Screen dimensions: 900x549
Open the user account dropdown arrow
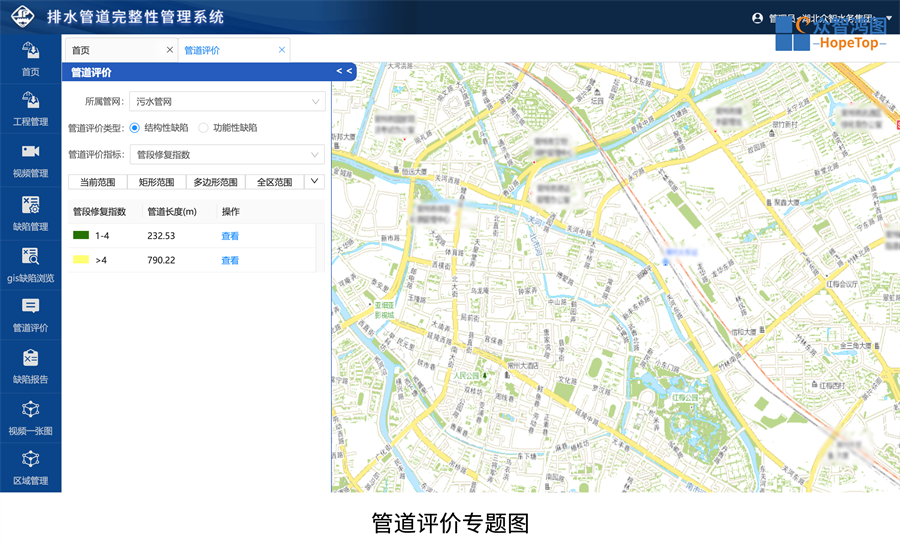(889, 18)
